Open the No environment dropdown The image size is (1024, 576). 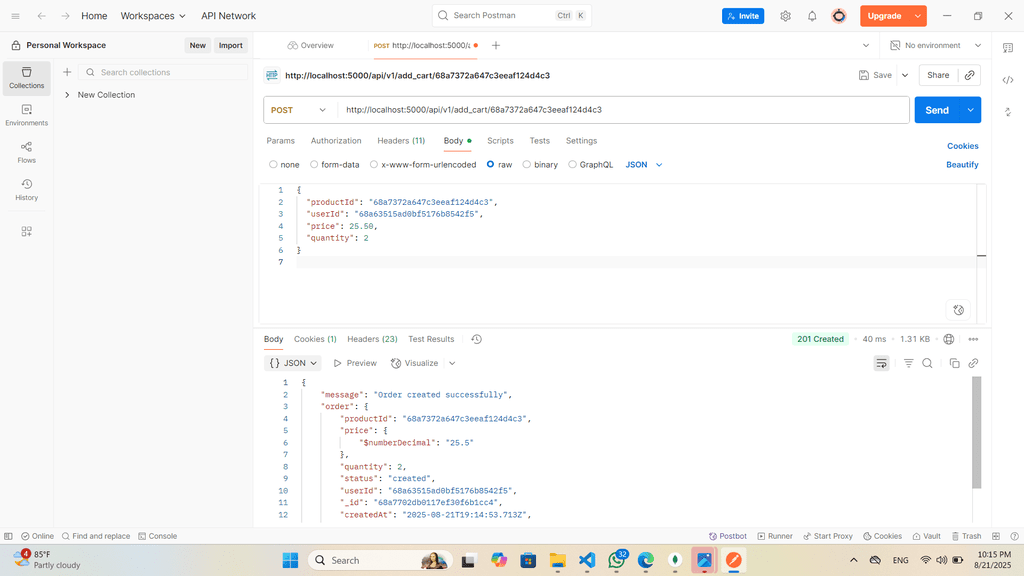[932, 46]
